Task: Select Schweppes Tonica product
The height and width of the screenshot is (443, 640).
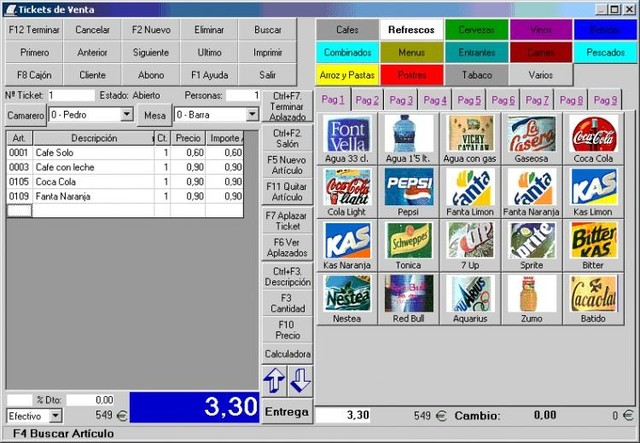Action: point(409,246)
